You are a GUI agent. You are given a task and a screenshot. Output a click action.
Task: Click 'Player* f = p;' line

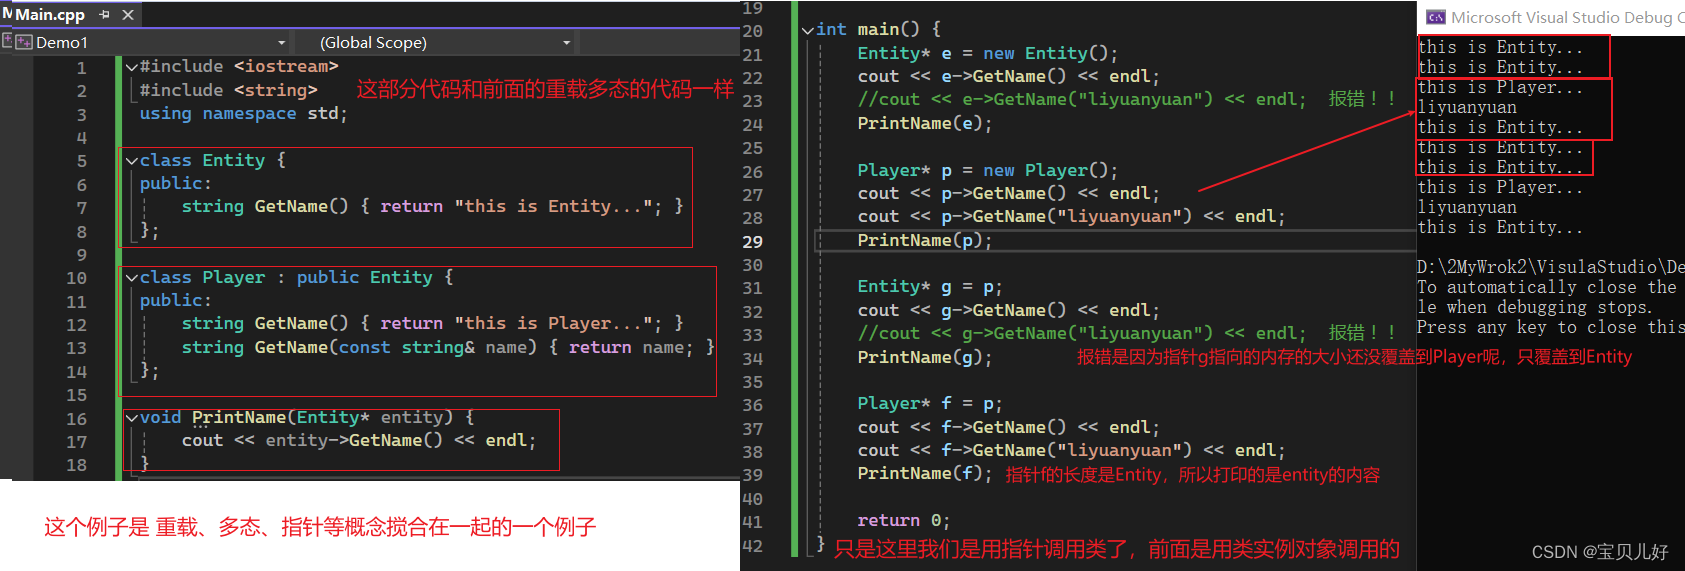(930, 403)
